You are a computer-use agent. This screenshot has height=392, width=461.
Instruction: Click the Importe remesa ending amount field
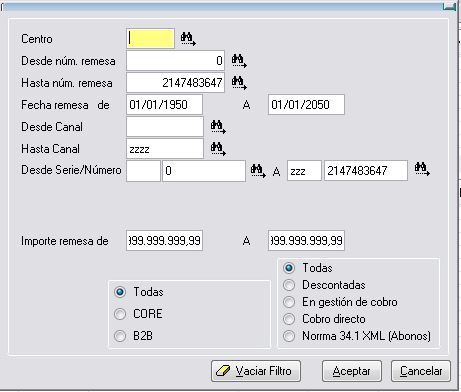coord(306,240)
